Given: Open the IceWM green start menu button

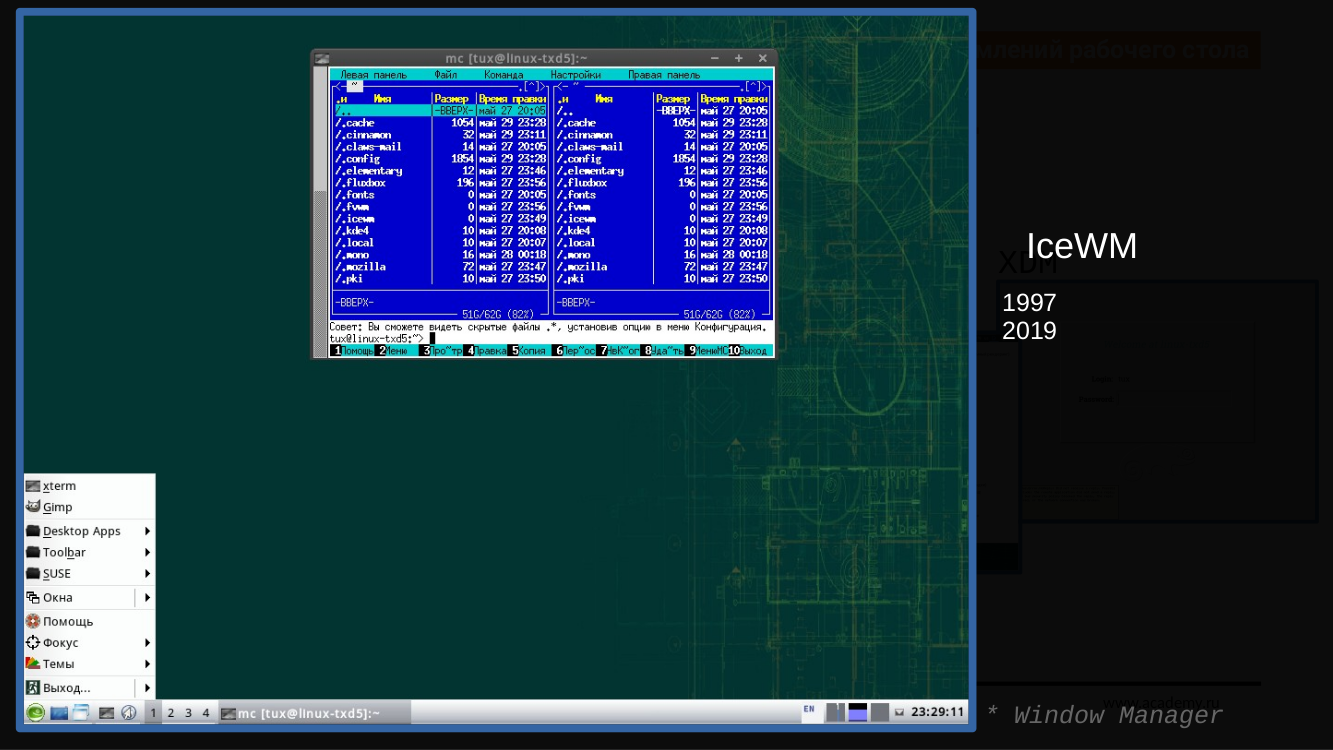Looking at the screenshot, I should 35,713.
